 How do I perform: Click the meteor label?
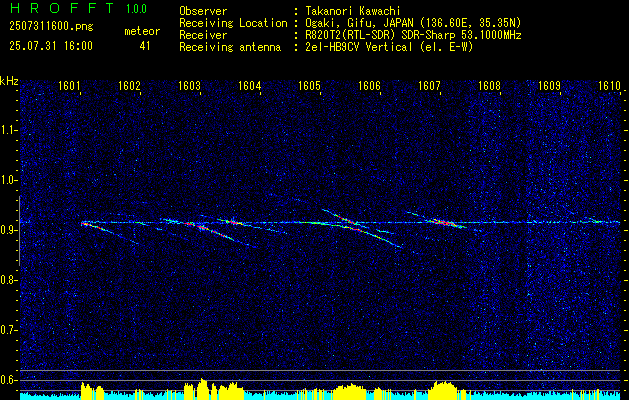tap(142, 31)
